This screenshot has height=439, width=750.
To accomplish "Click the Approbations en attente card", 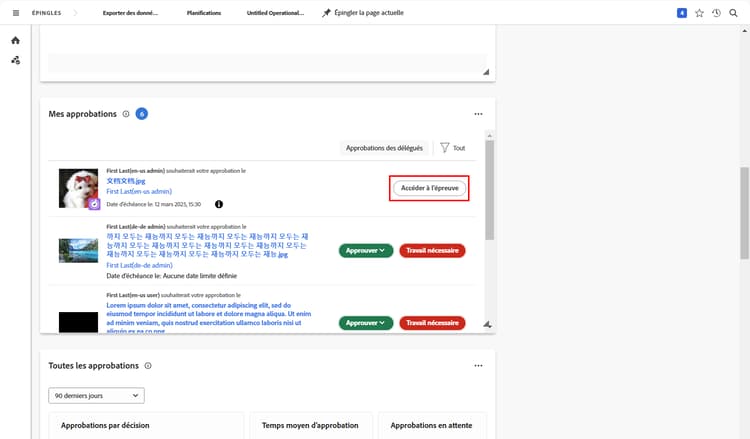I will tap(432, 426).
